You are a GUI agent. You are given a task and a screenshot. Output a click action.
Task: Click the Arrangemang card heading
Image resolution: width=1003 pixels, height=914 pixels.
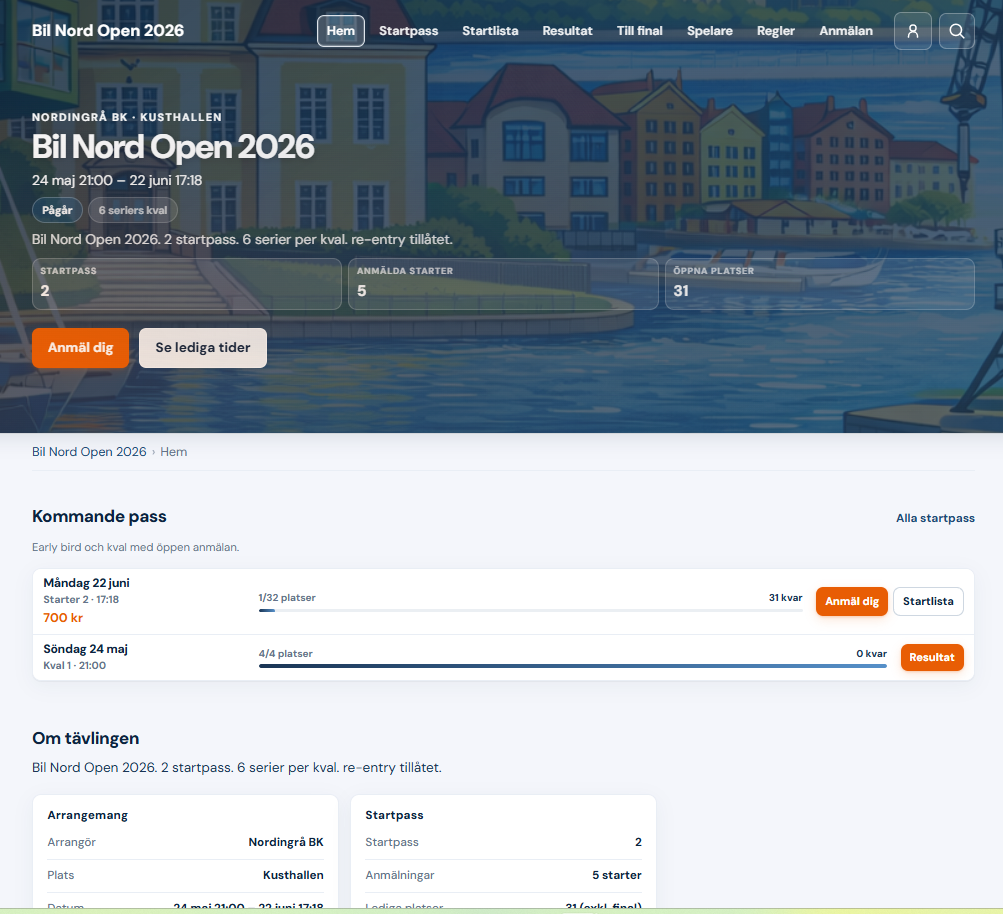click(x=88, y=815)
